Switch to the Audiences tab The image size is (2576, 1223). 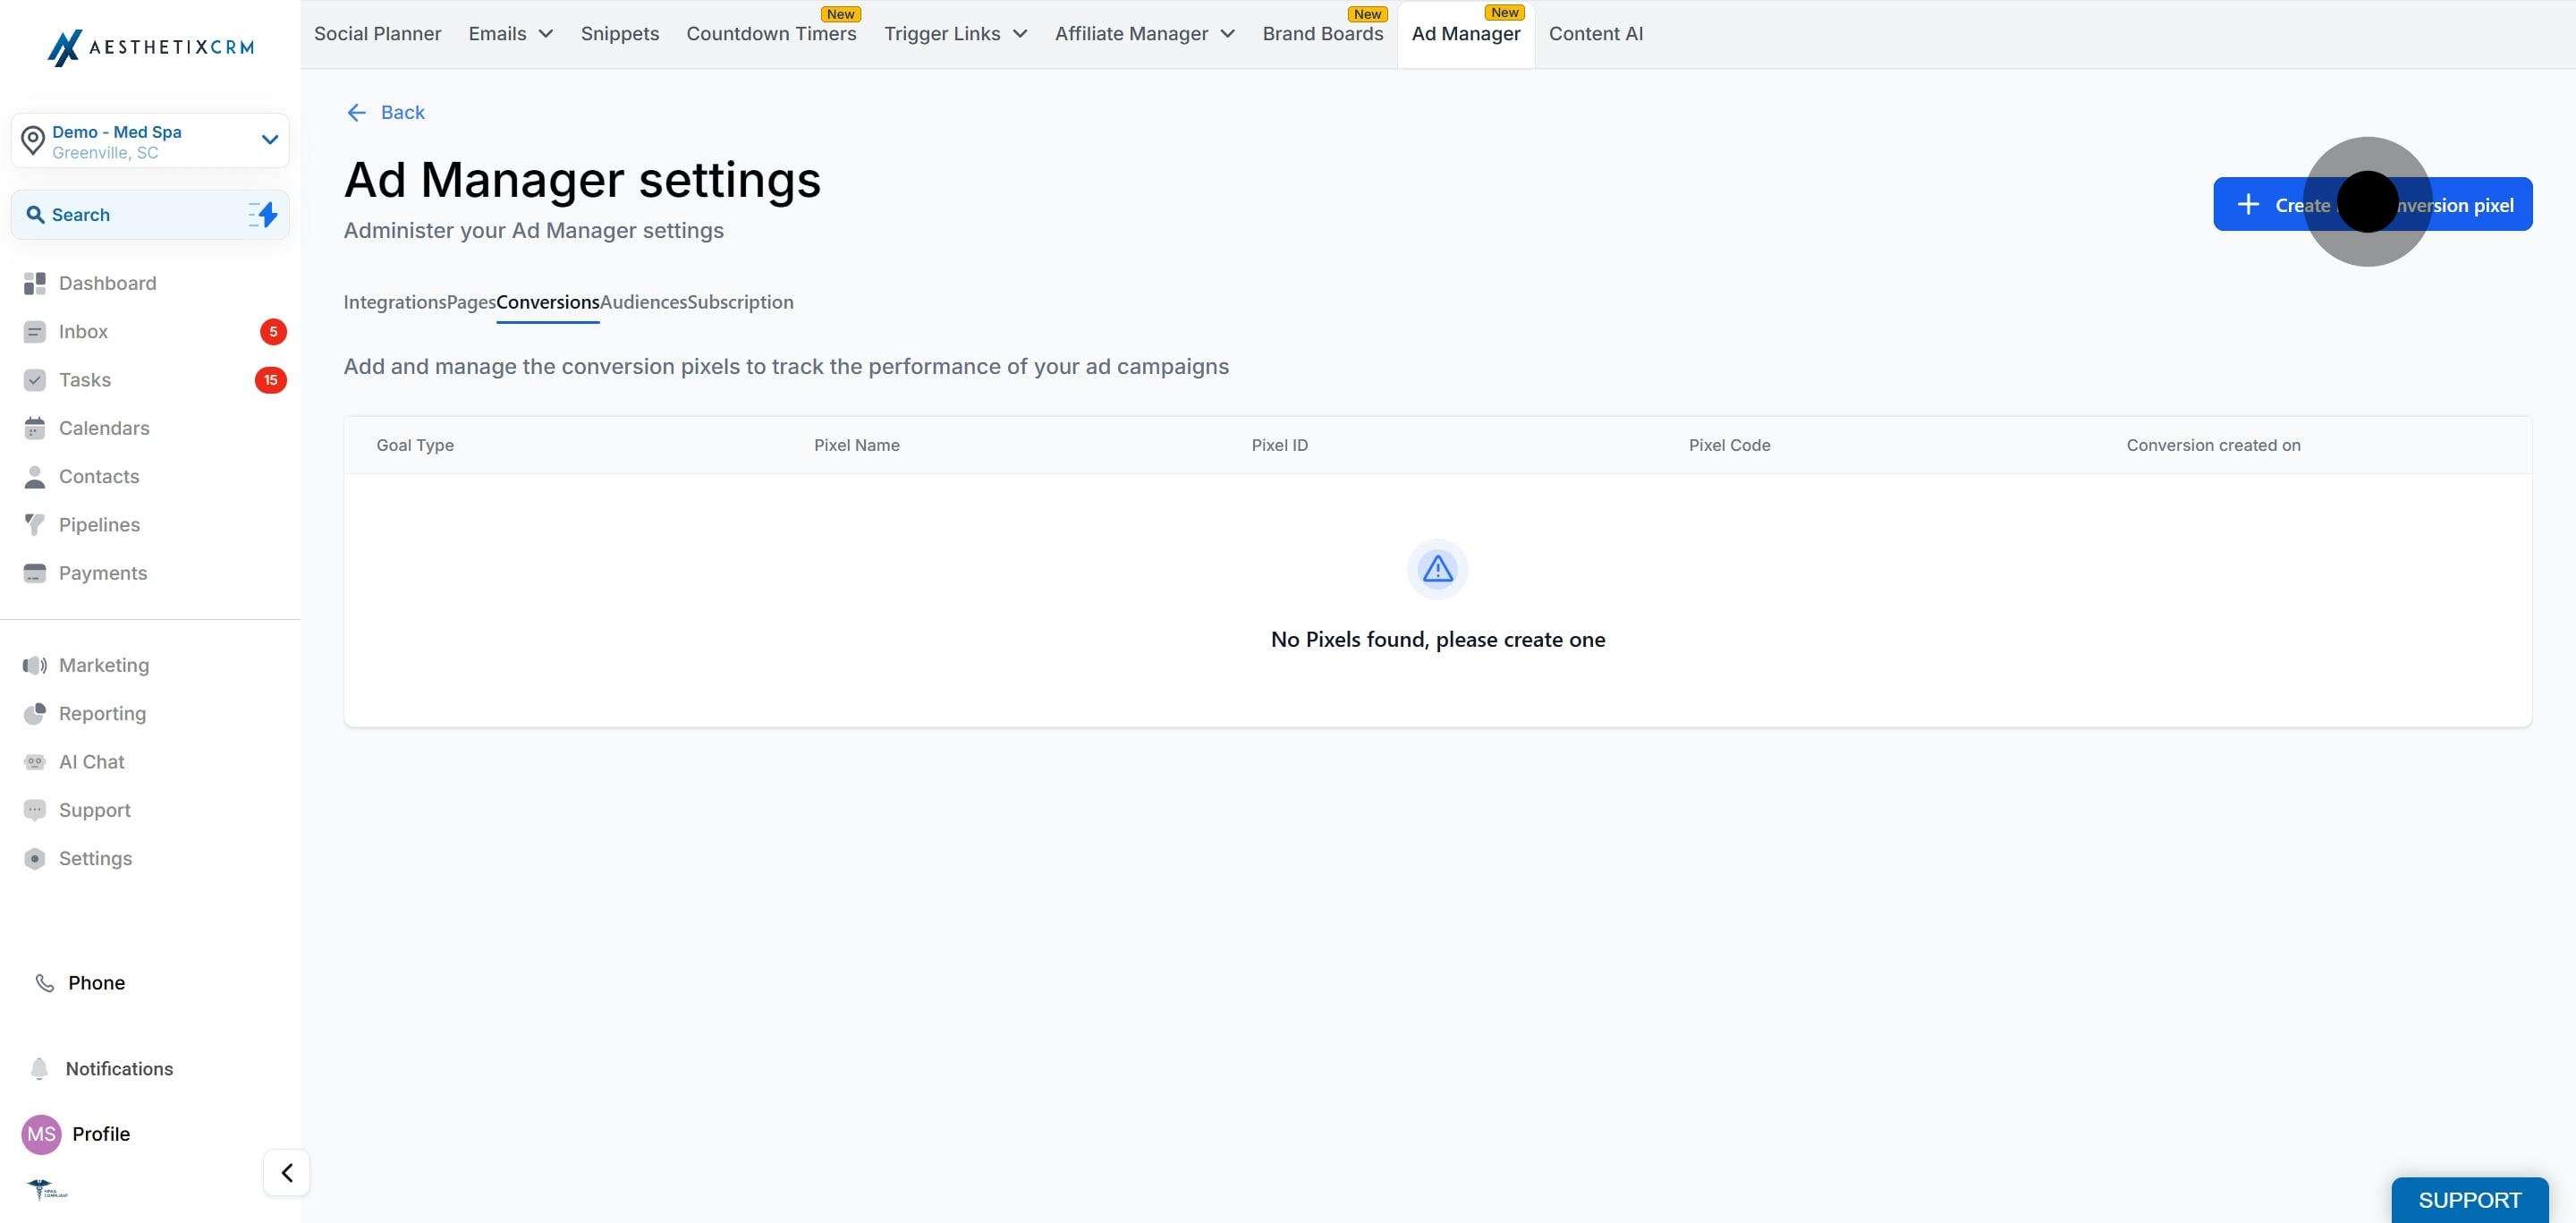click(643, 302)
